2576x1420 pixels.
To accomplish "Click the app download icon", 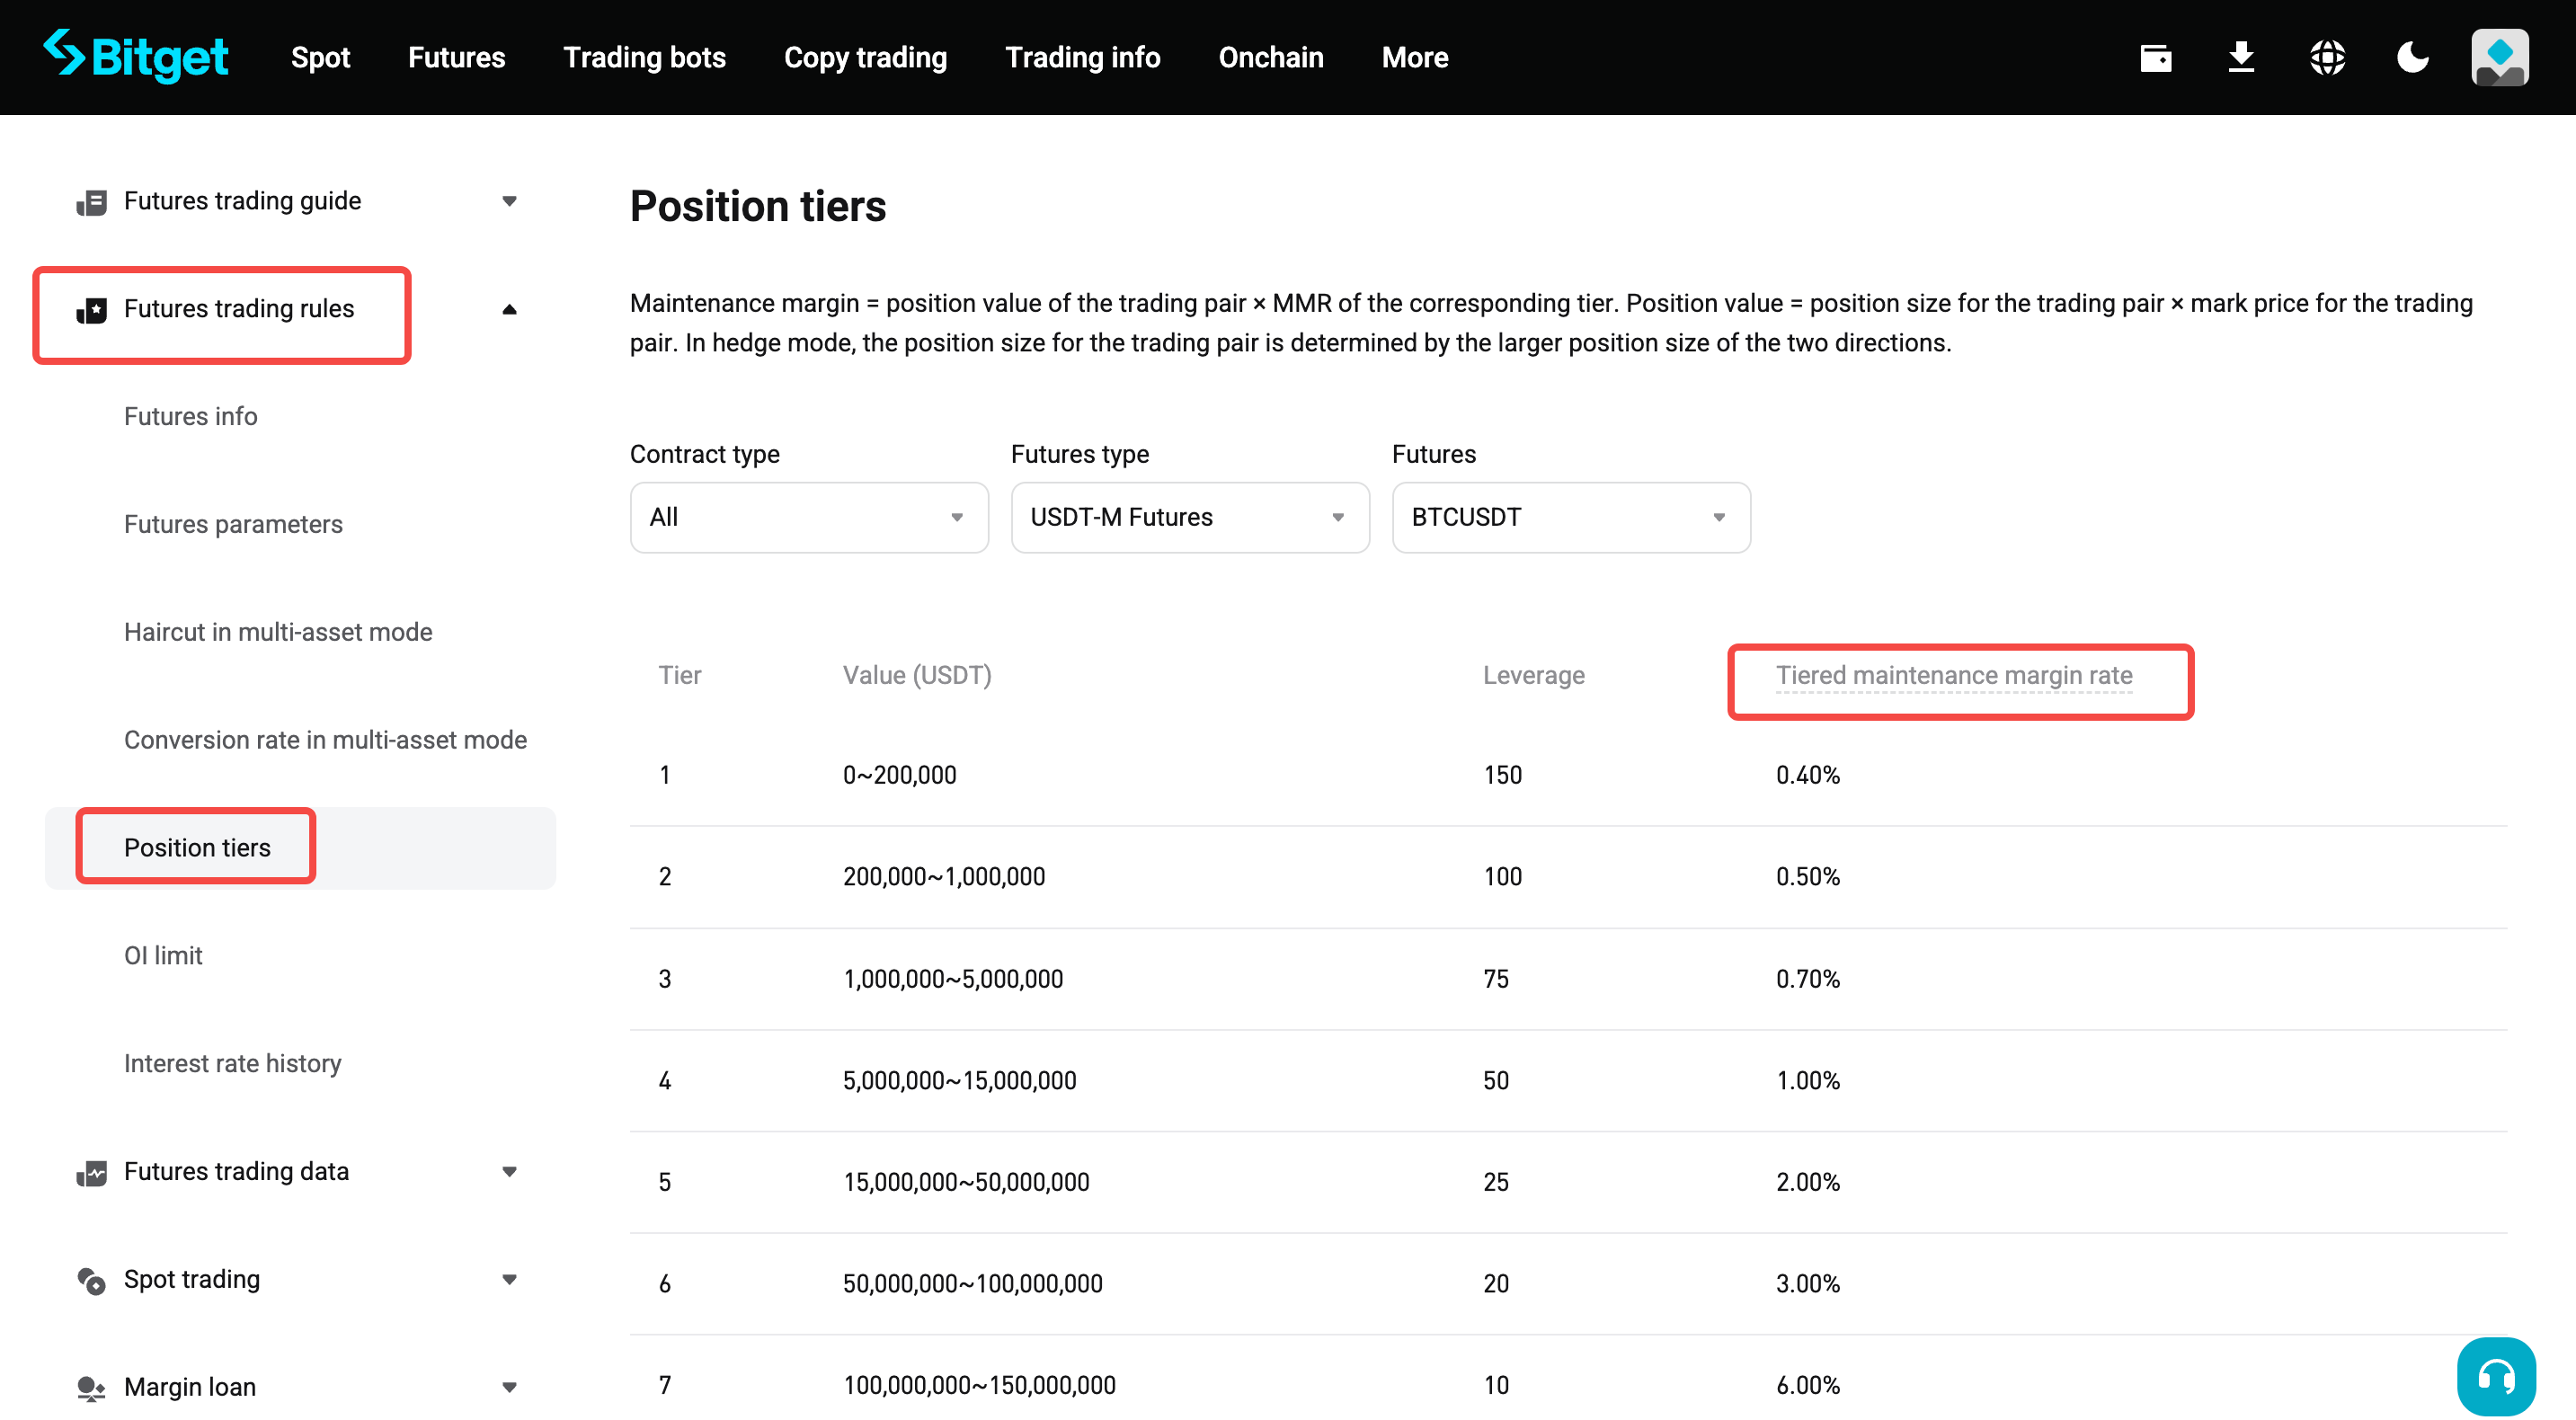I will click(x=2242, y=57).
